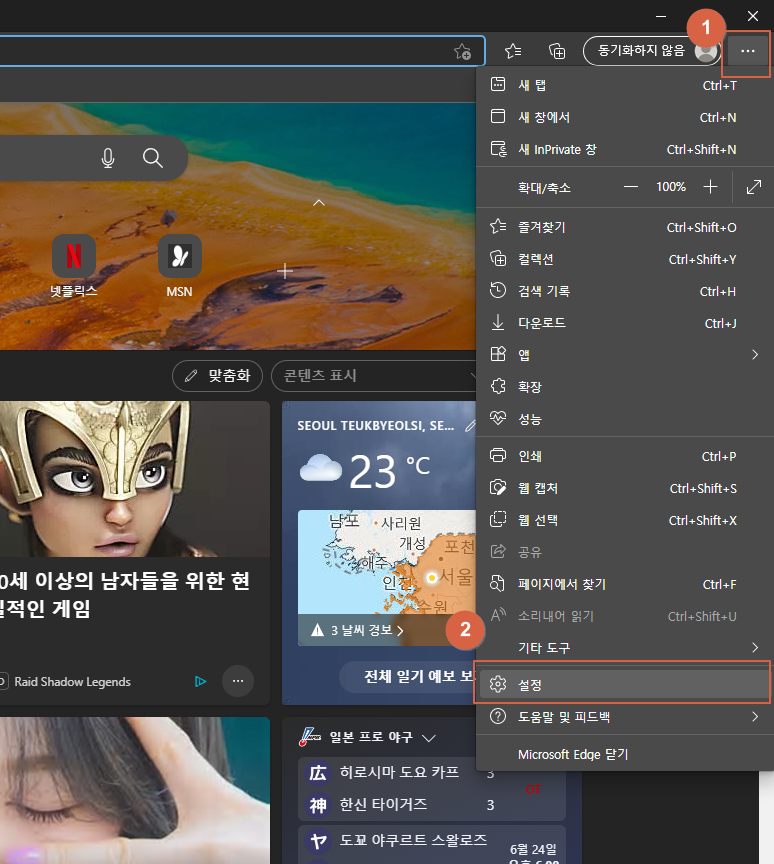This screenshot has height=864, width=774.
Task: Click the 100% zoom level value
Action: pos(670,187)
